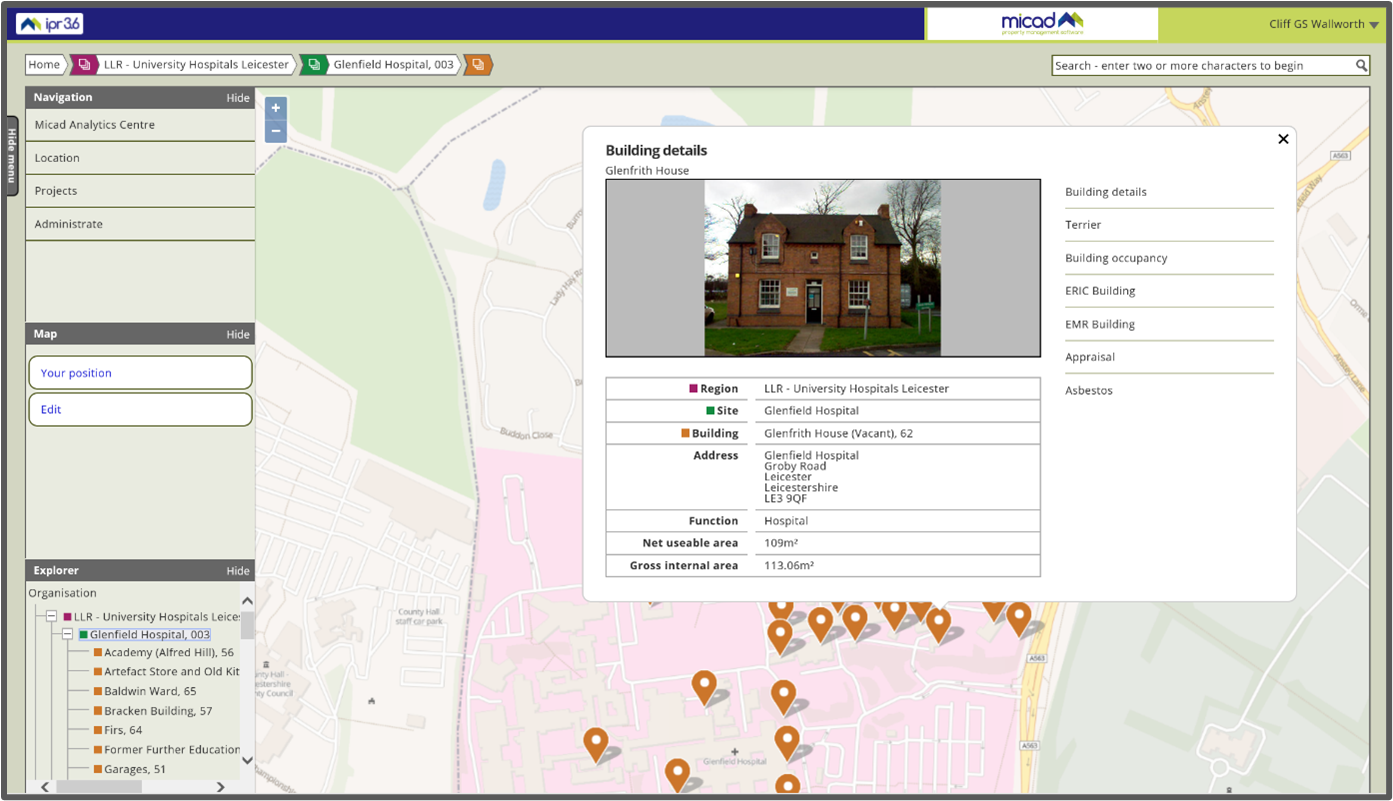Screen dimensions: 1393x801
Task: Click the ipr36 logo
Action: 50,24
